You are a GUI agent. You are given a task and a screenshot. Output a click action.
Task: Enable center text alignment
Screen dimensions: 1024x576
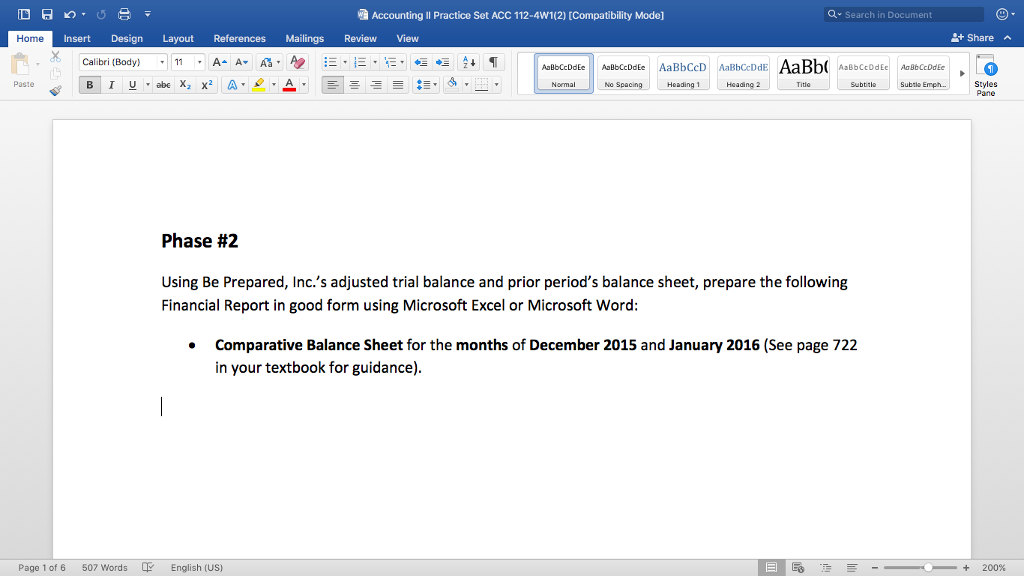352,84
